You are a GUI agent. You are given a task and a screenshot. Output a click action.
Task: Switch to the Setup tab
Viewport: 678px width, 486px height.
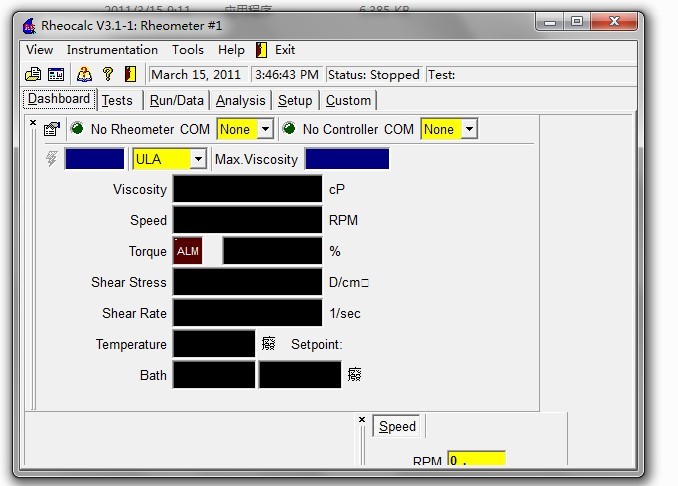coord(295,100)
